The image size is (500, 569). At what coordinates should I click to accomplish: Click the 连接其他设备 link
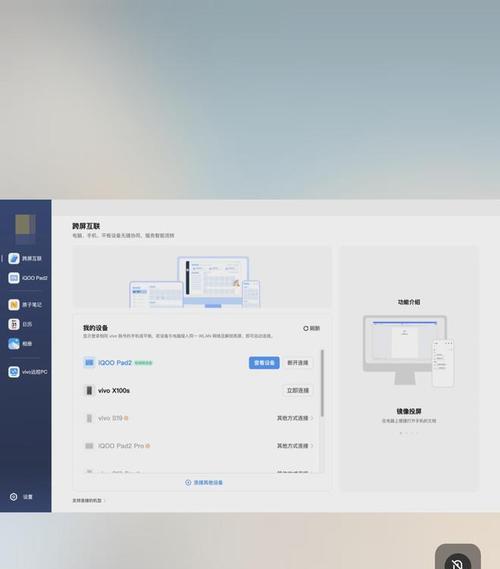point(204,482)
